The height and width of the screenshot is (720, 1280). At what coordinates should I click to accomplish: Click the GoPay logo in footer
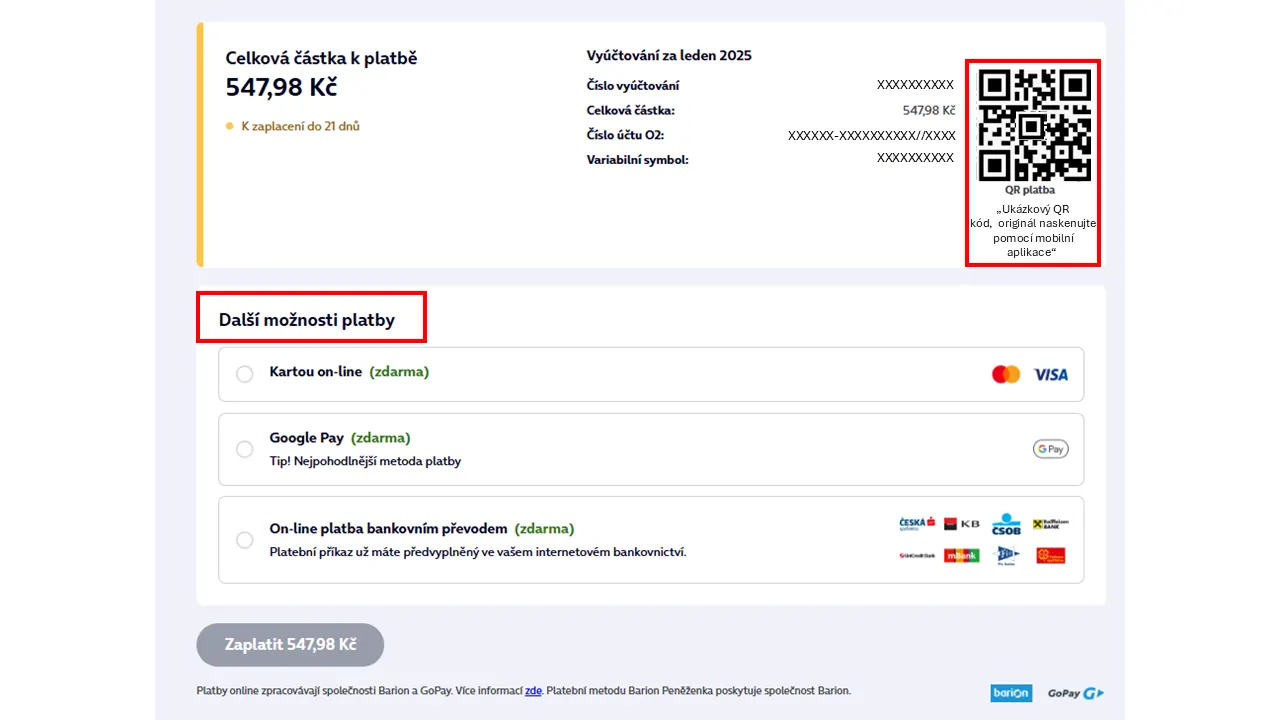click(1075, 693)
